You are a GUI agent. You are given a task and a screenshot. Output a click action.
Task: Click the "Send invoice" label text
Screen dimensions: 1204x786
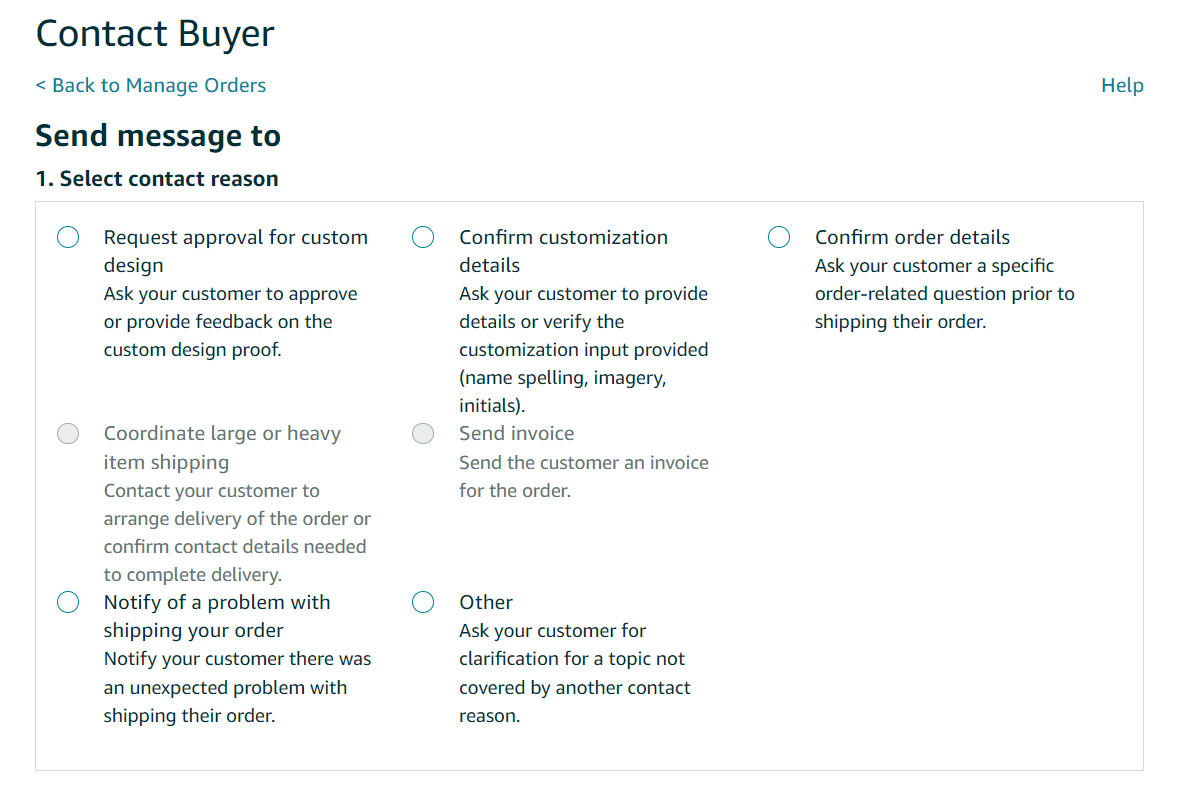click(516, 434)
